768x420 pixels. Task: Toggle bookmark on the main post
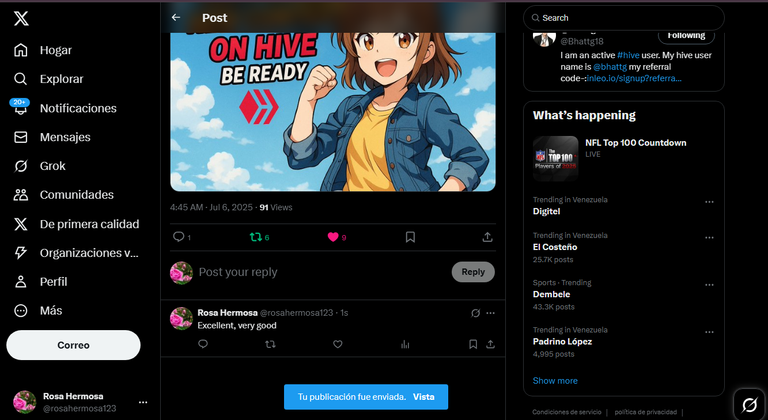410,237
